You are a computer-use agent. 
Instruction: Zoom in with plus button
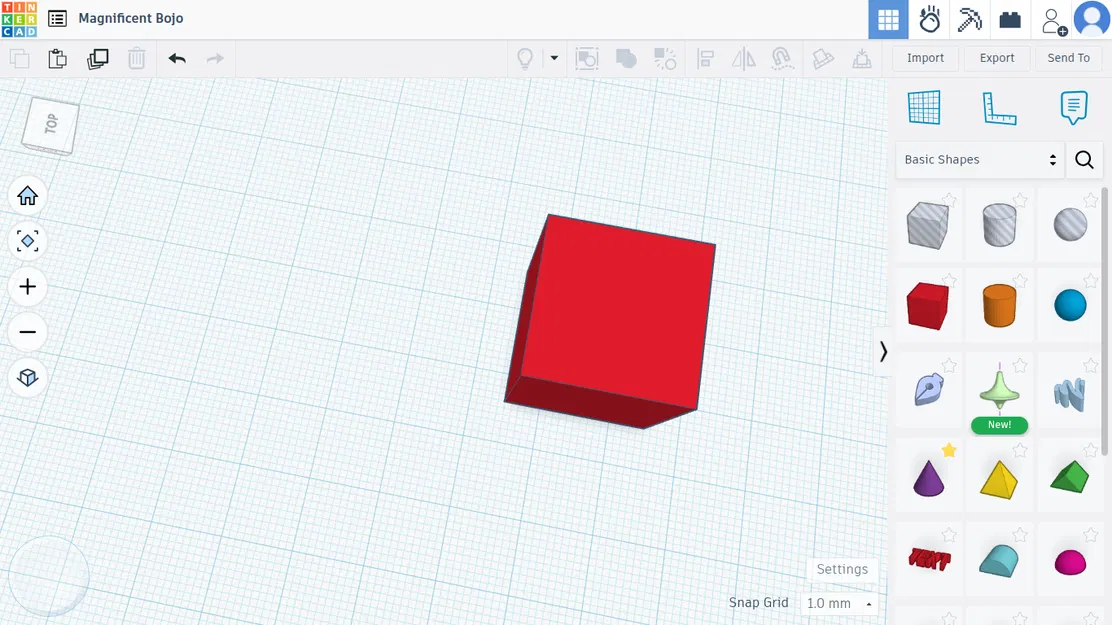pyautogui.click(x=28, y=287)
